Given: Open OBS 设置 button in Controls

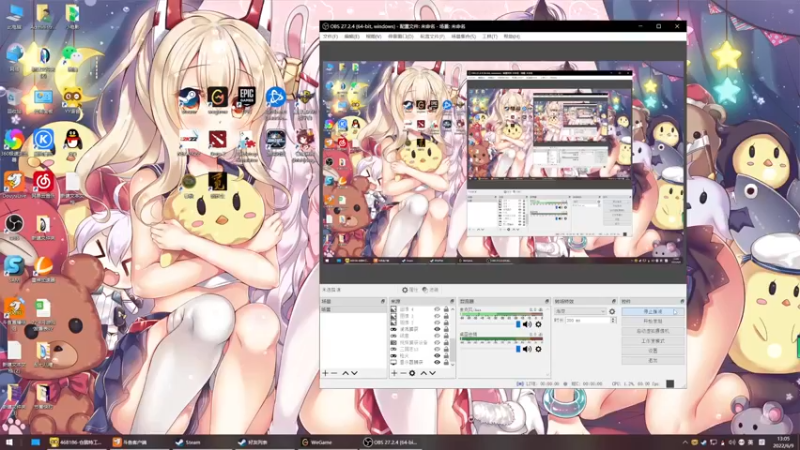Looking at the screenshot, I should (653, 351).
